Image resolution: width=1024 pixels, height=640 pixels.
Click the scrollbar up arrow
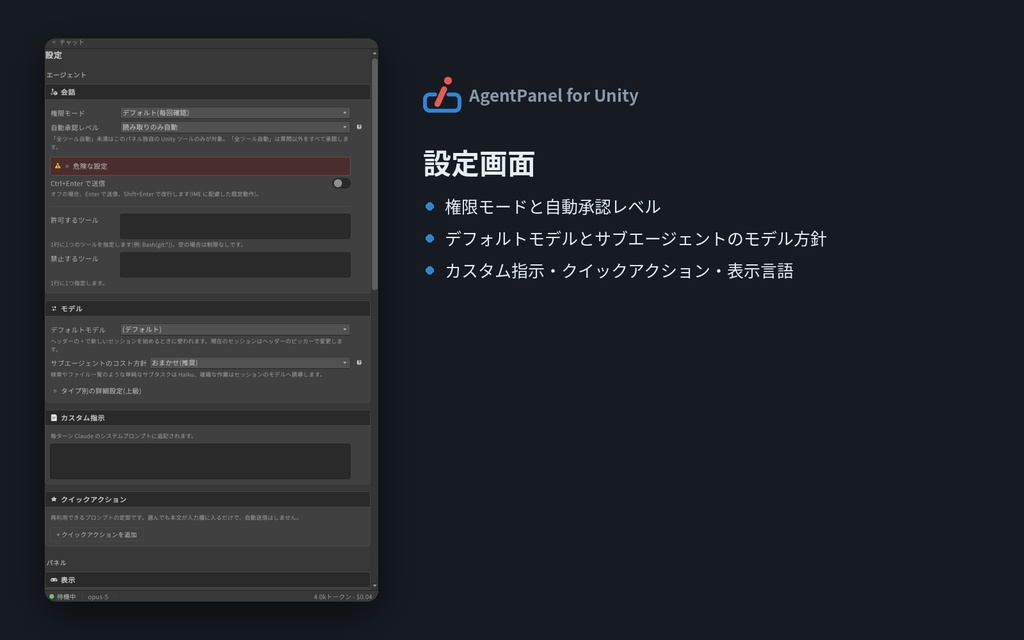coord(375,54)
